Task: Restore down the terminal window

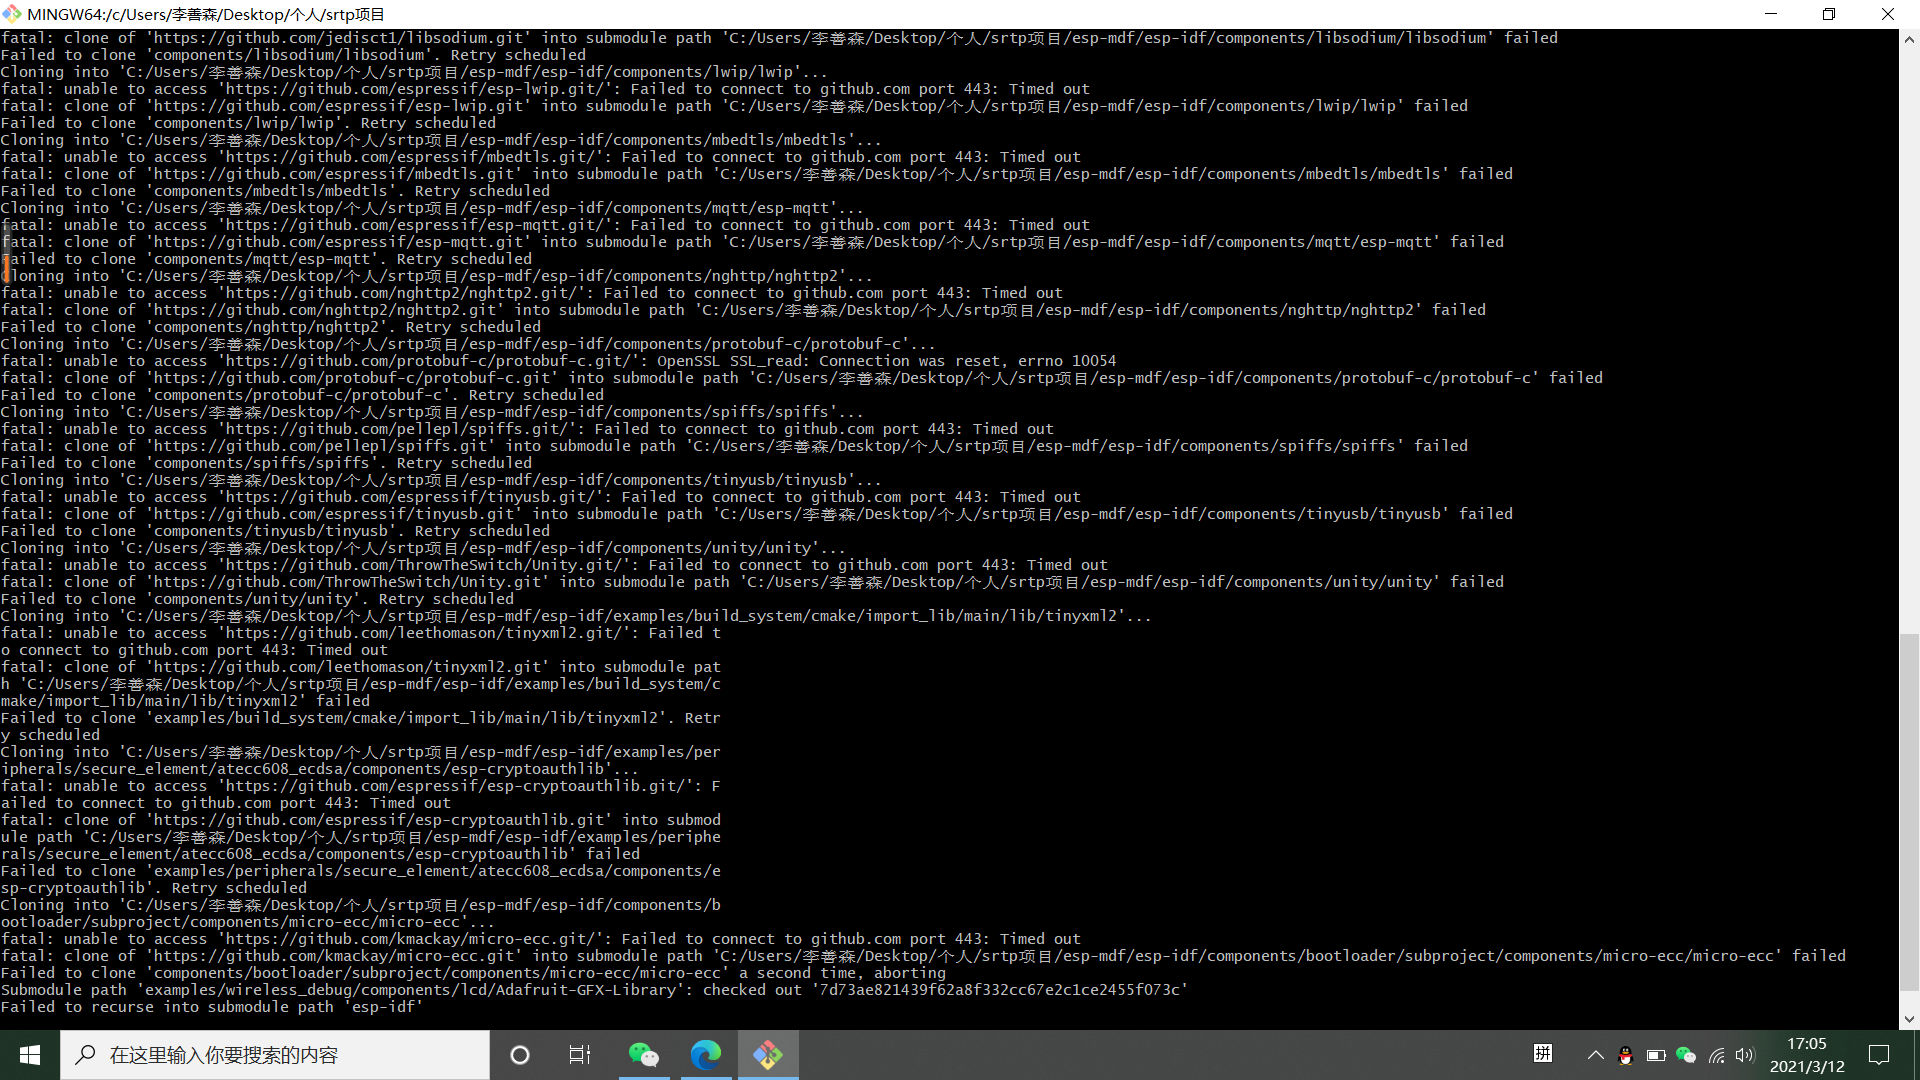Action: [1829, 14]
